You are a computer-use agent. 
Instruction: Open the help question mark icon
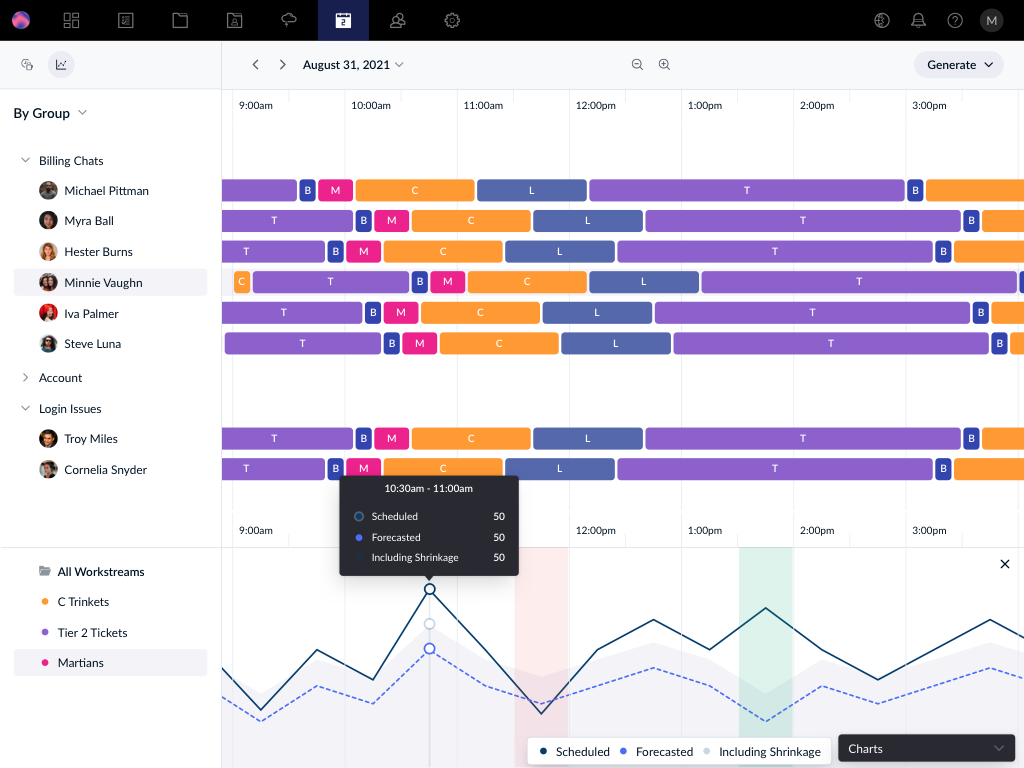click(955, 20)
